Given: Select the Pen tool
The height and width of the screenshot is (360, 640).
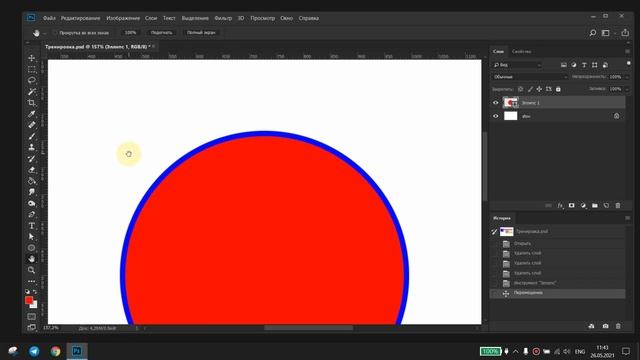Looking at the screenshot, I should (31, 214).
